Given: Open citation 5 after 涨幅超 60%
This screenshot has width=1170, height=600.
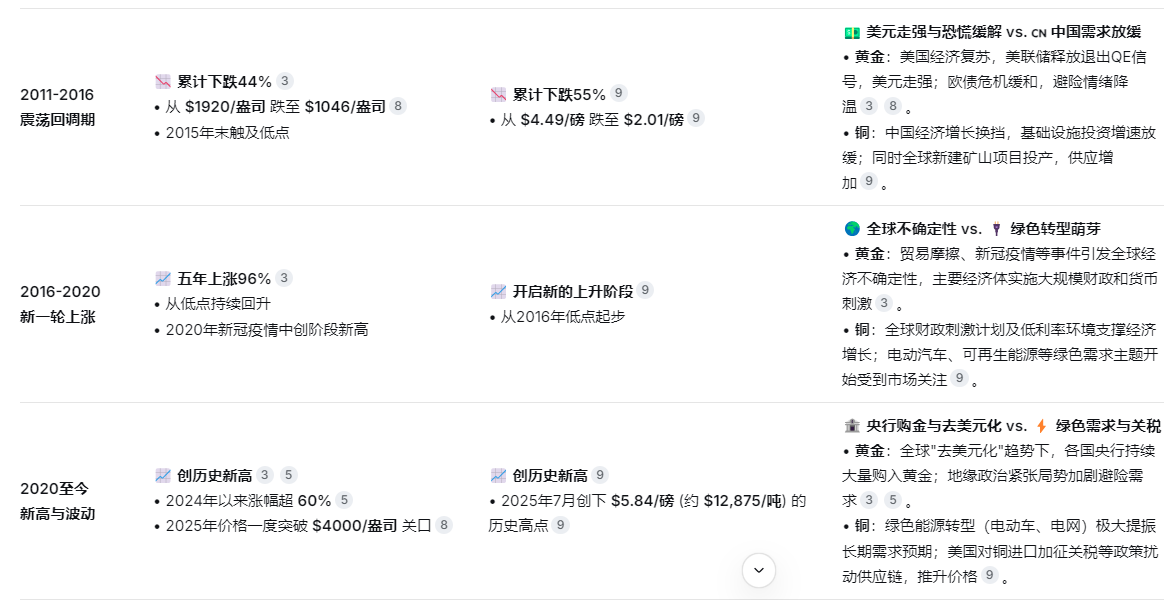Looking at the screenshot, I should (344, 500).
